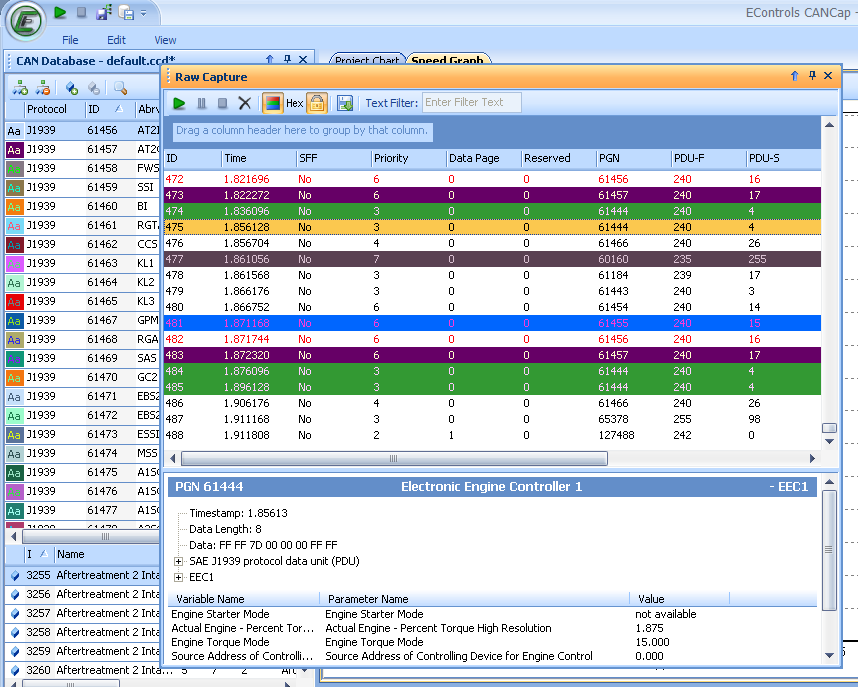The image size is (858, 687).
Task: Click the add signal icon with blue cube
Action: pyautogui.click(x=72, y=87)
